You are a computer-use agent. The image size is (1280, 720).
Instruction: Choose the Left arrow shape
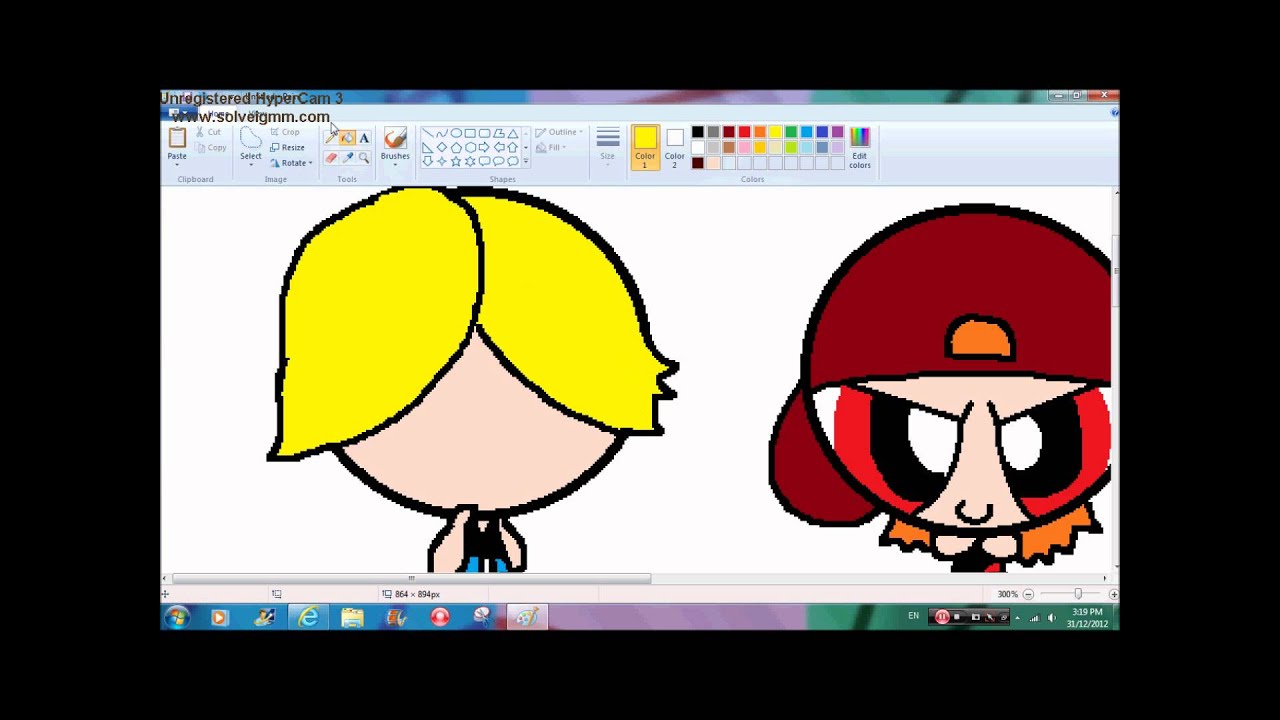click(x=498, y=147)
